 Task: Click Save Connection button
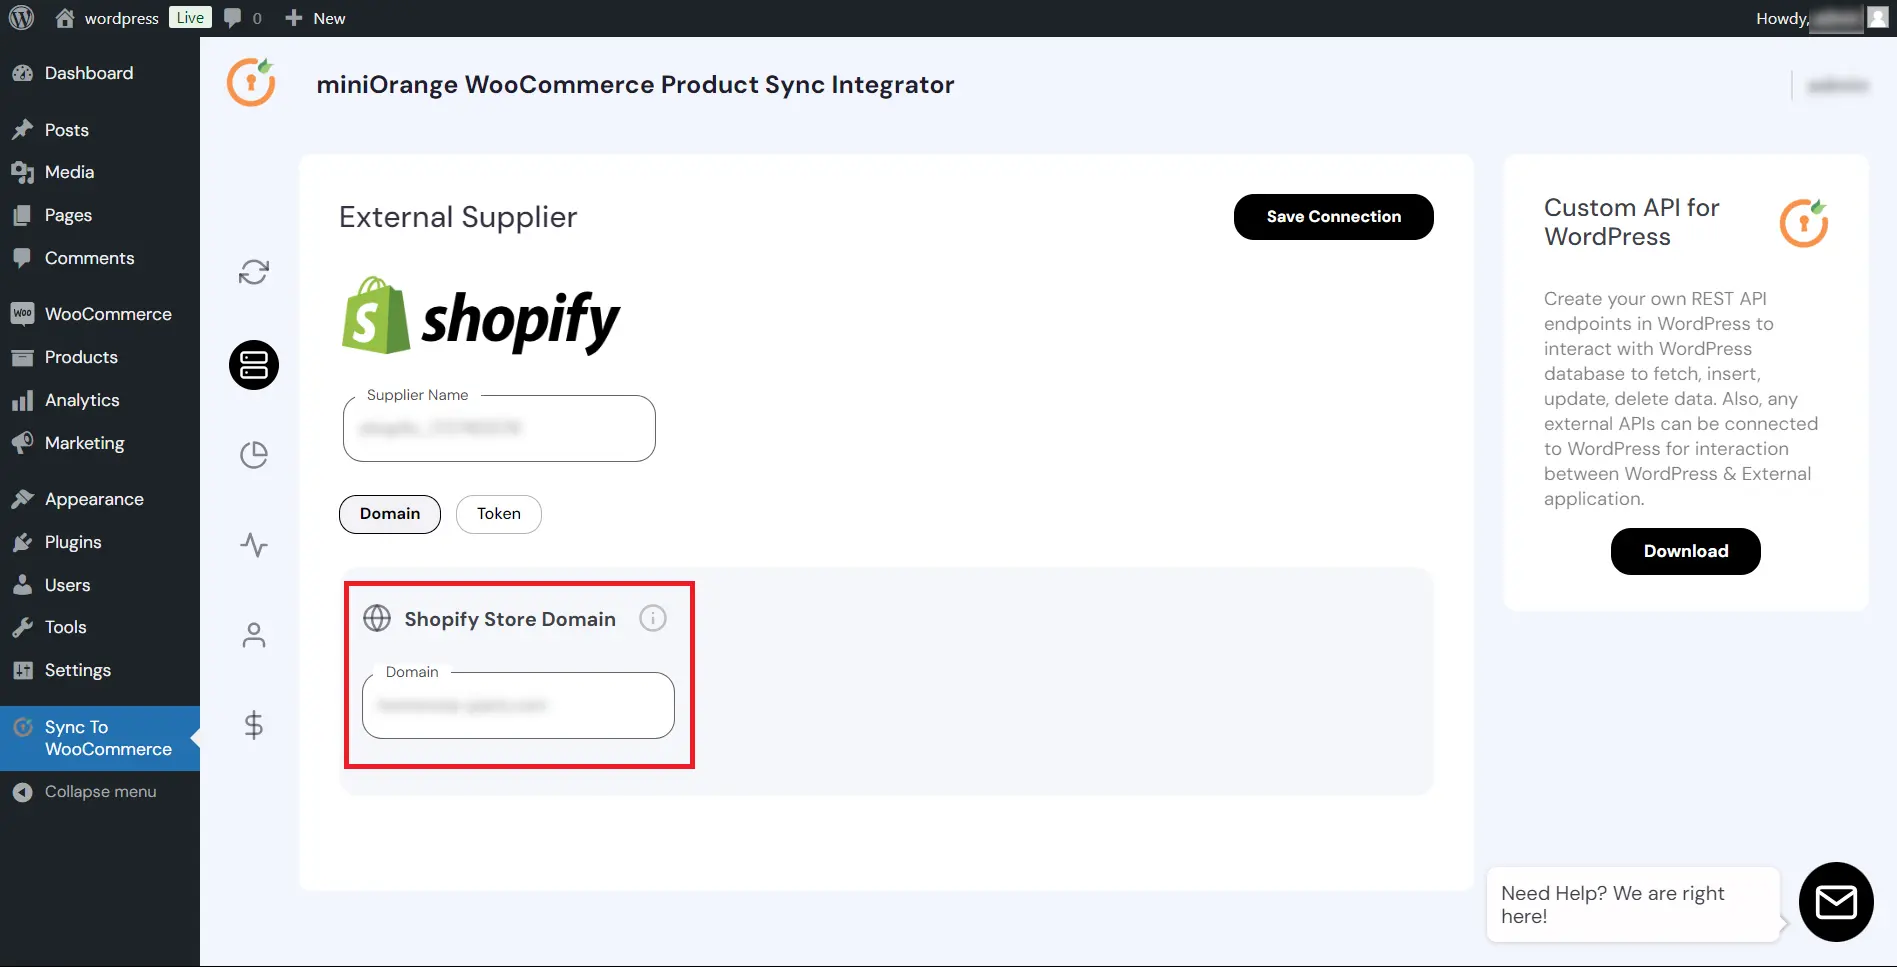[x=1333, y=217]
